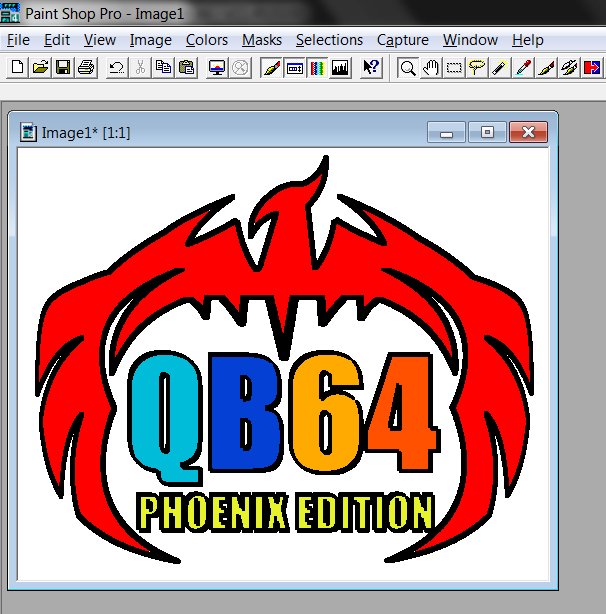Click the Paste clipboard icon
The height and width of the screenshot is (614, 606).
[x=186, y=68]
